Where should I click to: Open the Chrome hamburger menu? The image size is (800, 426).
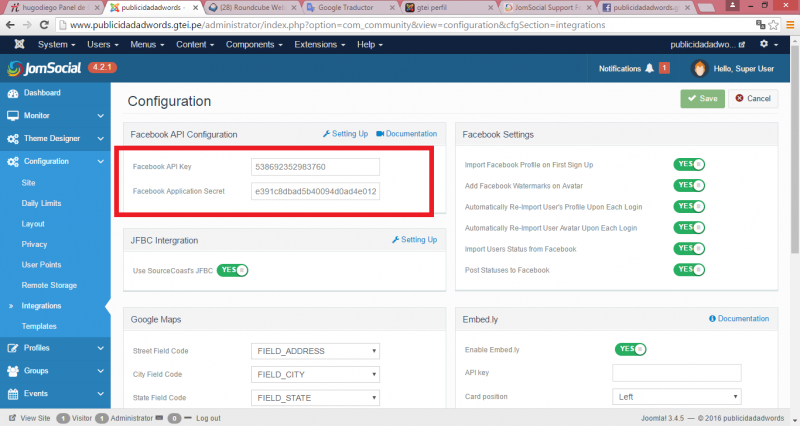pyautogui.click(x=790, y=24)
